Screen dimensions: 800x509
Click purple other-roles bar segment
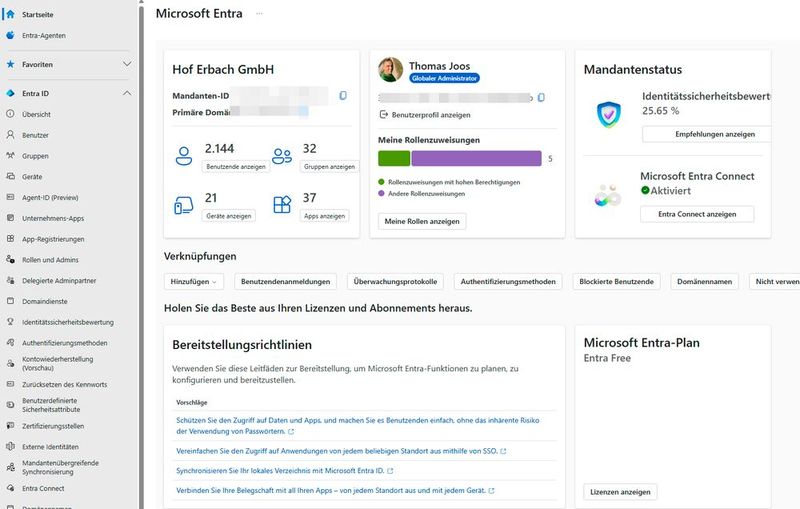(476, 159)
